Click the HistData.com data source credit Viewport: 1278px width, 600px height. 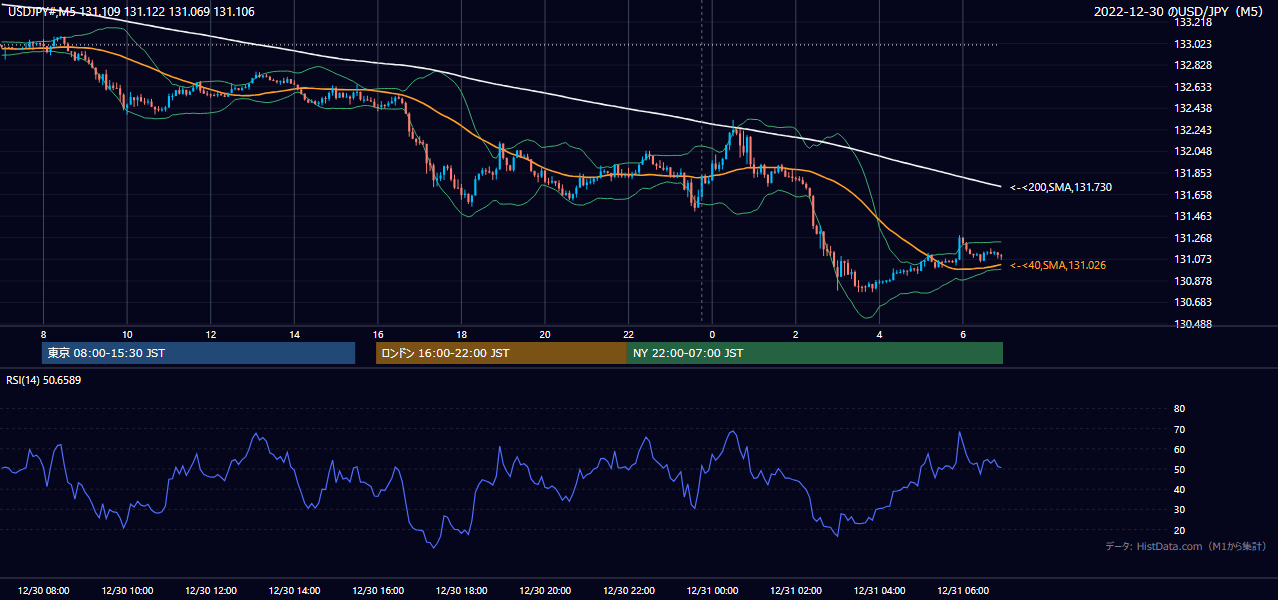[1186, 546]
